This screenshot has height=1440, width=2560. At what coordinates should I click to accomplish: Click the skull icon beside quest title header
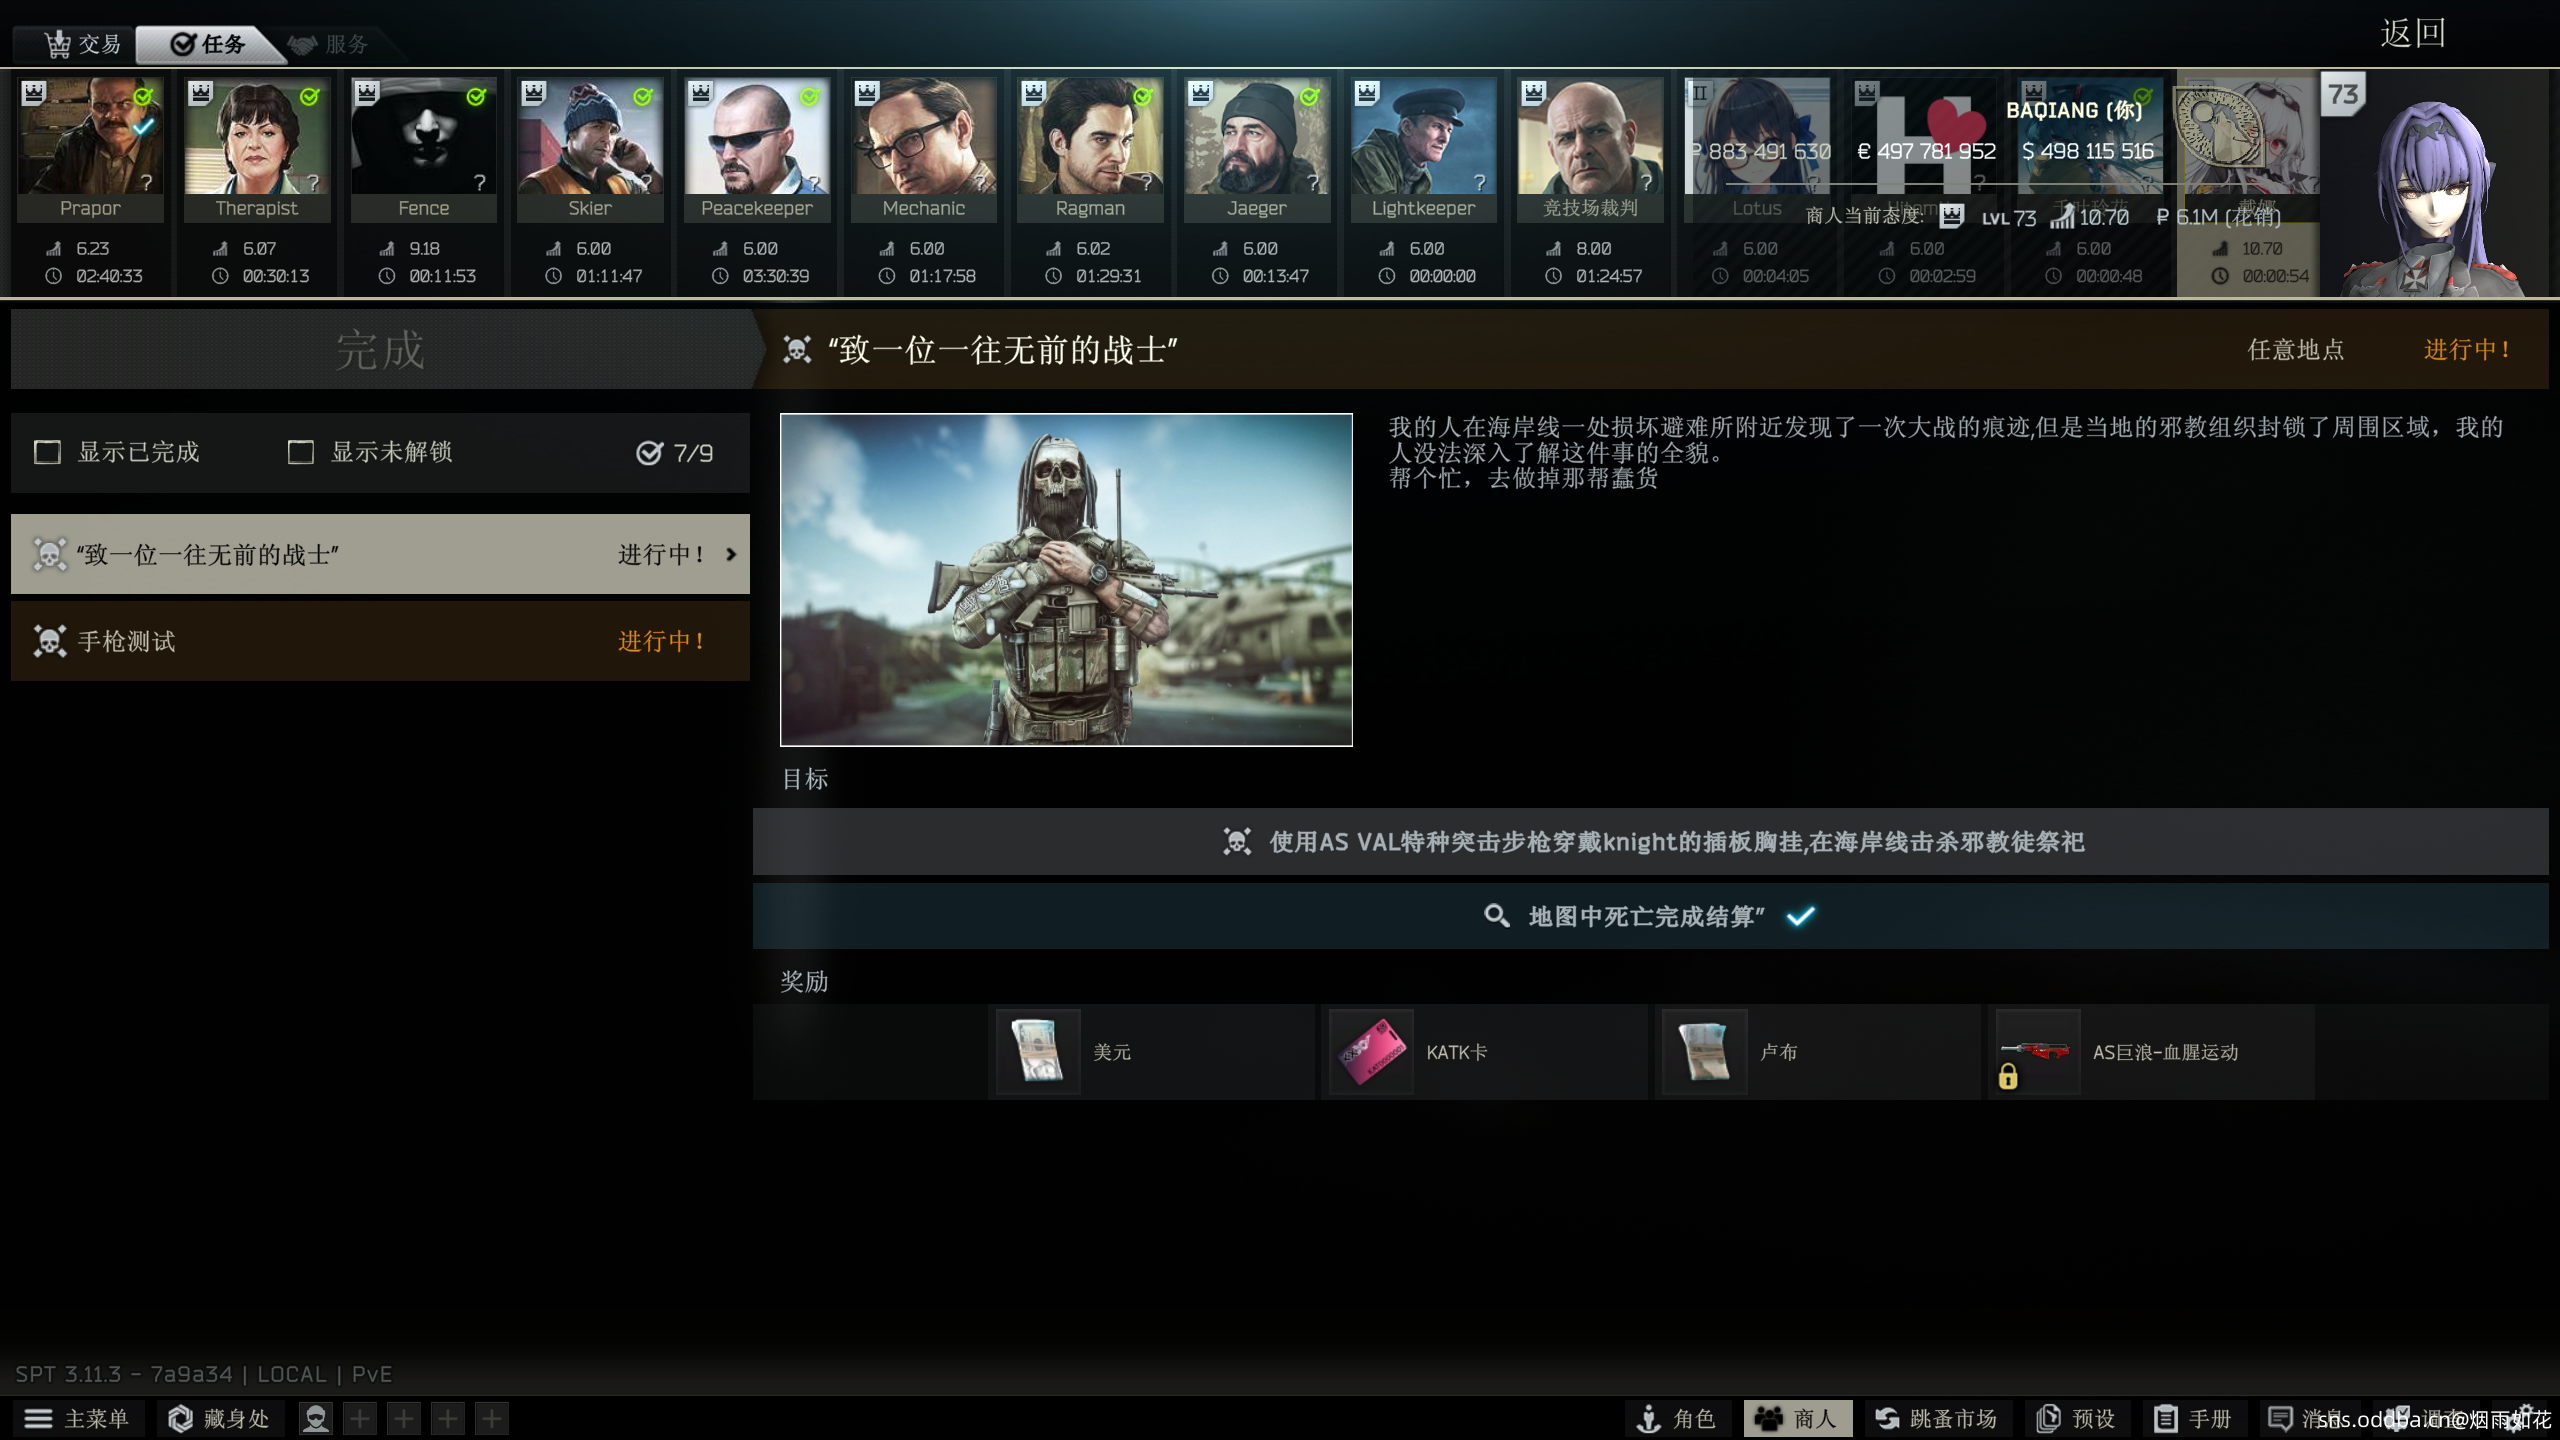pos(797,349)
